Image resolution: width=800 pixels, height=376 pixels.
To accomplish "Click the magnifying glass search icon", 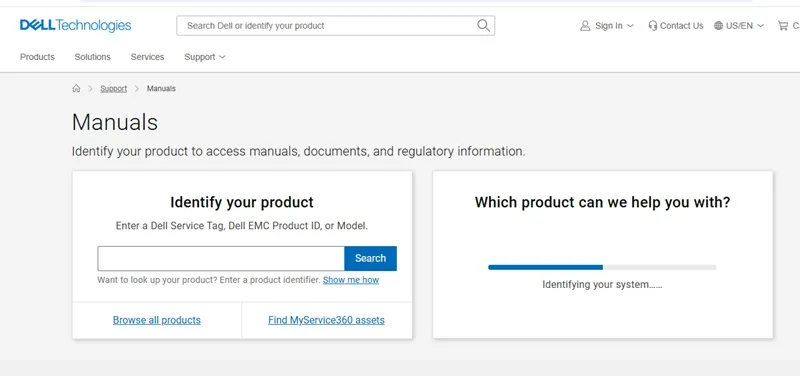I will 483,26.
